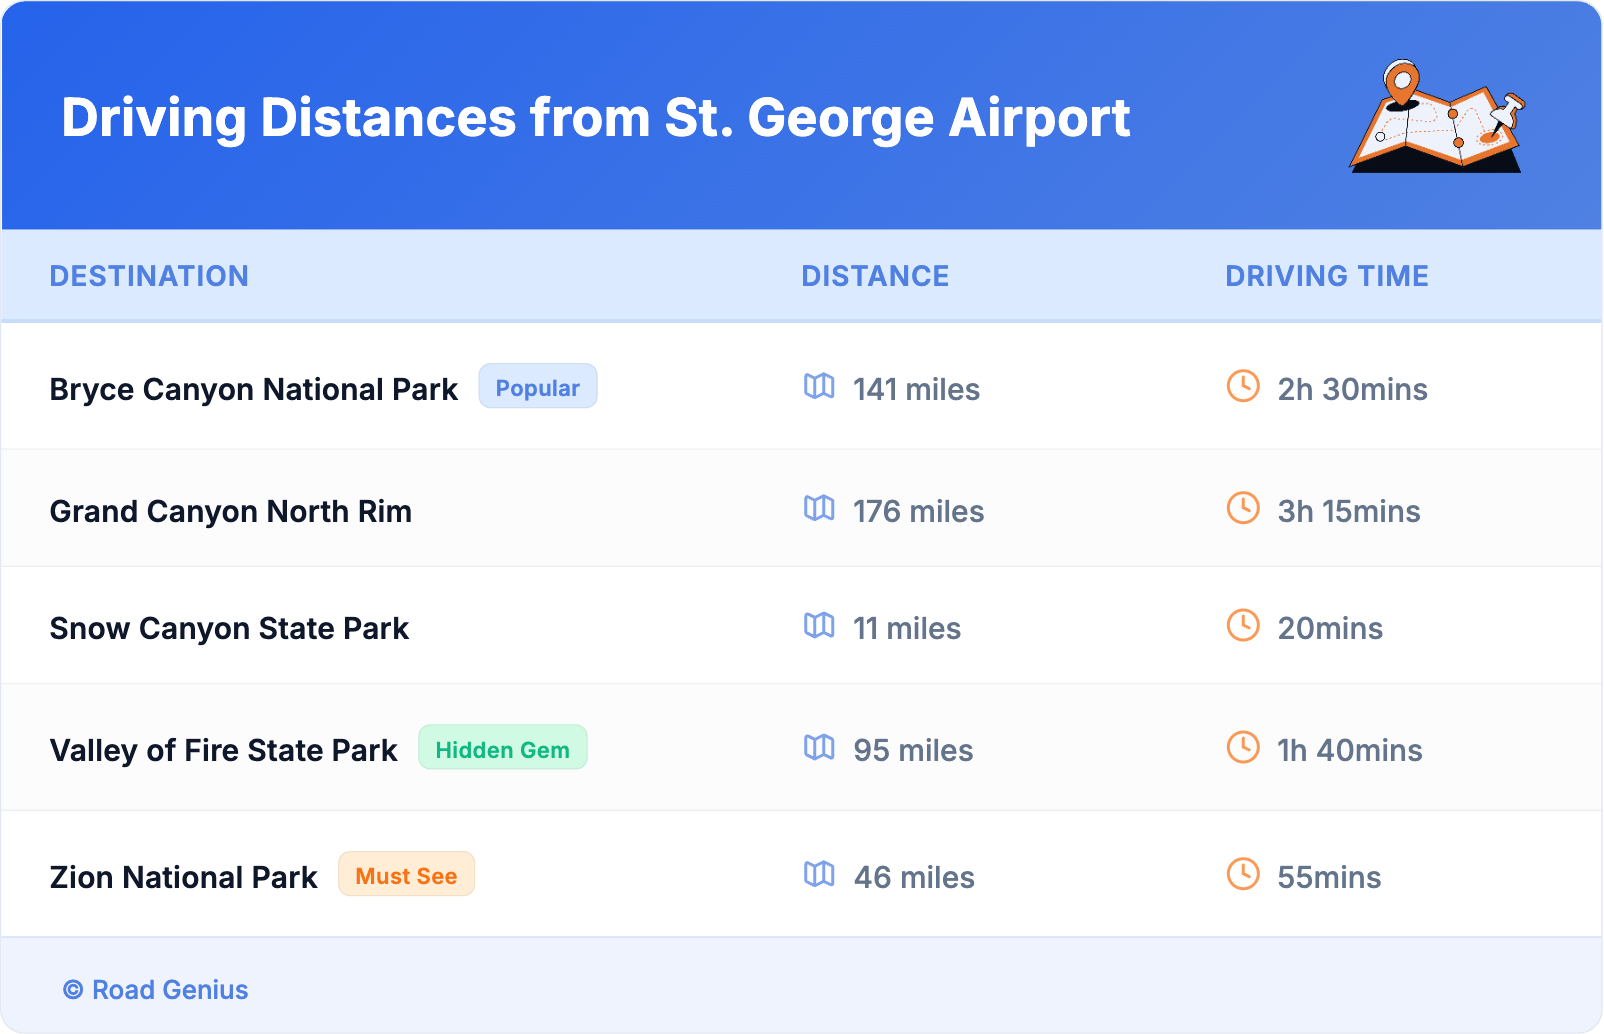Click clock icon beside 1h 40mins
The image size is (1604, 1034).
[1243, 747]
